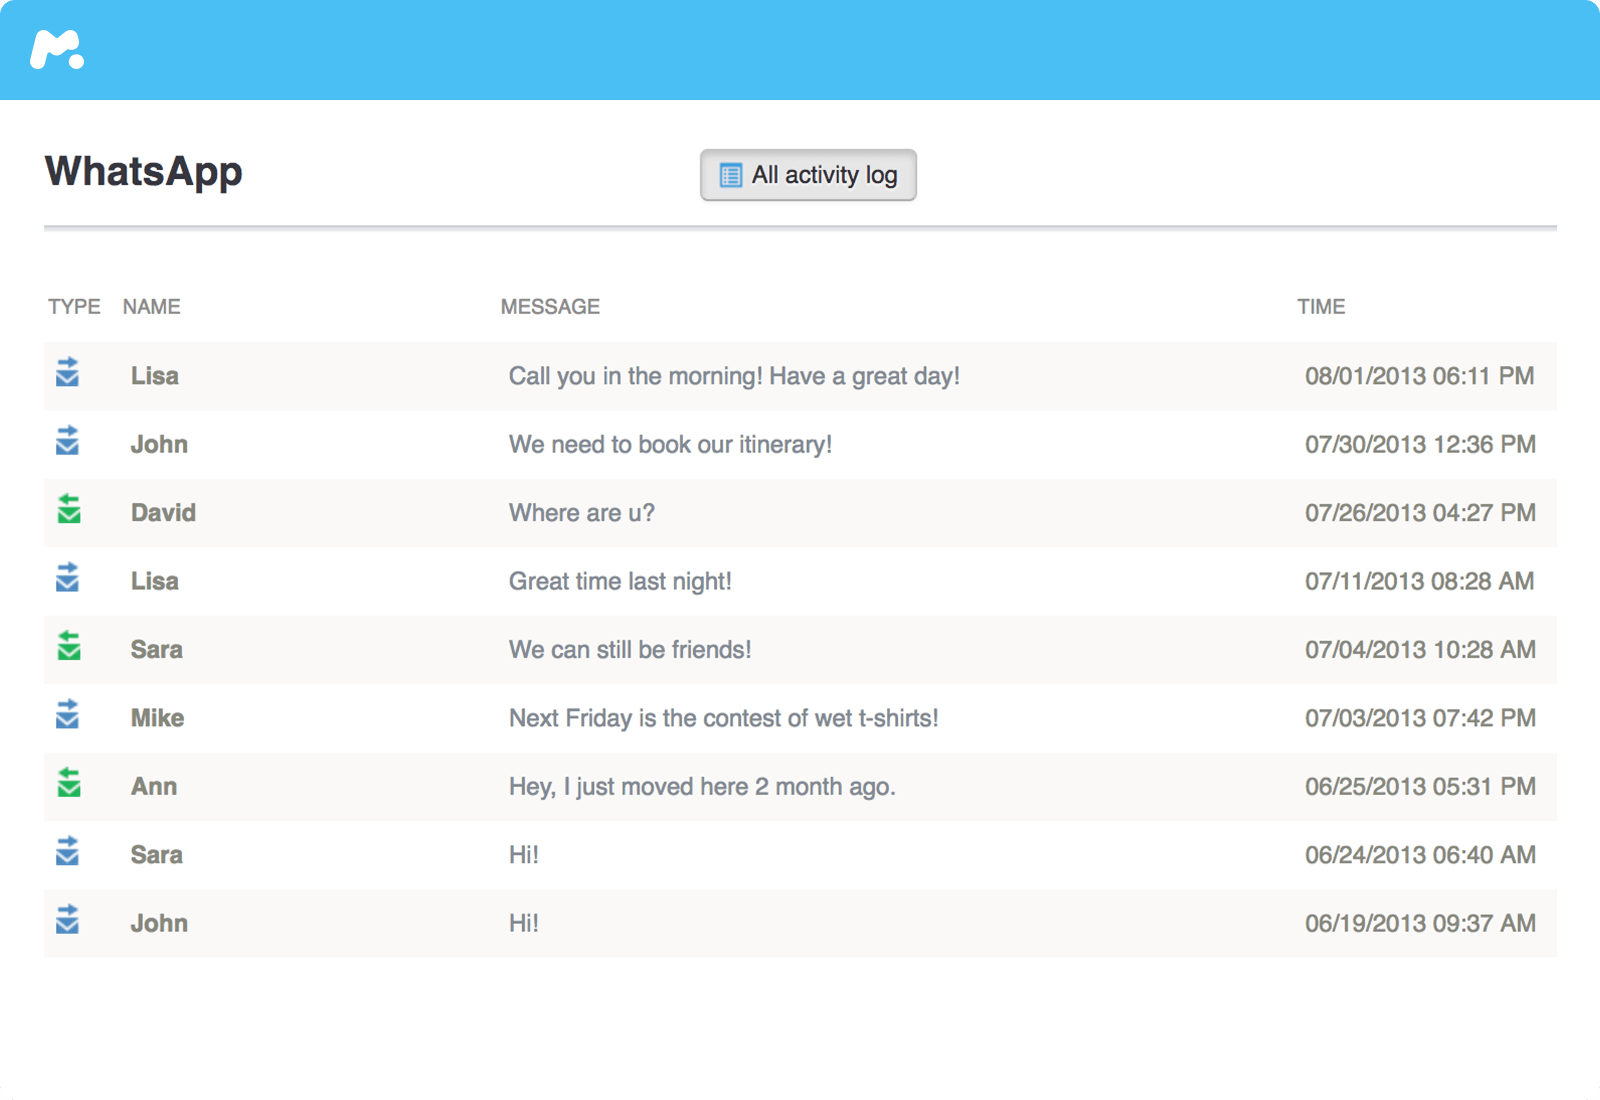Image resolution: width=1600 pixels, height=1100 pixels.
Task: Select name John in the 07/30/2013 row
Action: click(x=159, y=444)
